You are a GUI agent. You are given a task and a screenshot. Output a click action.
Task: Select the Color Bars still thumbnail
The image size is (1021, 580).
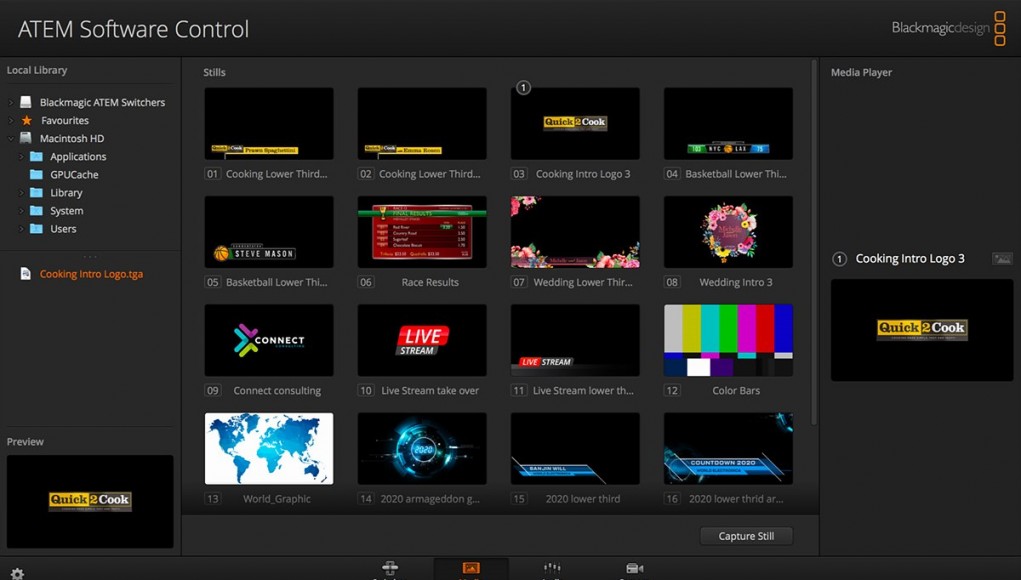coord(728,341)
